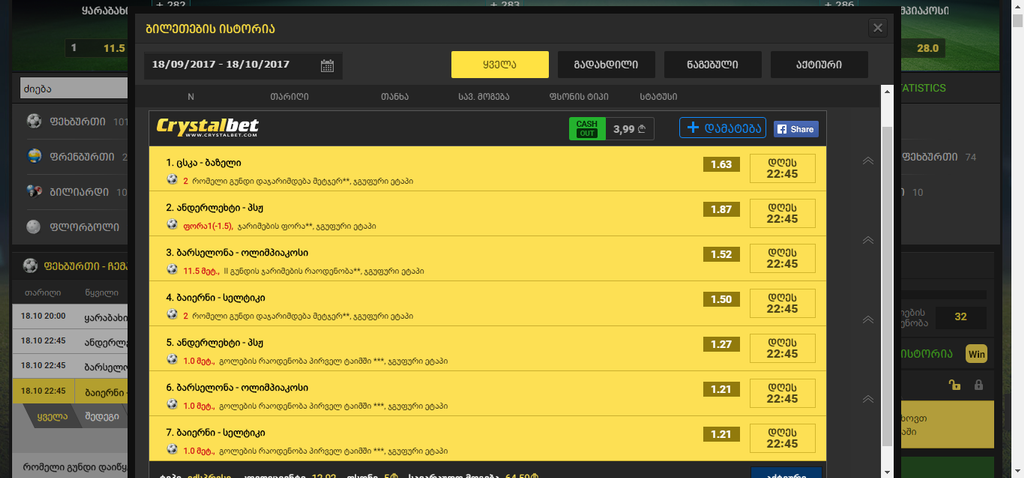Open the ყველა tab below the match list

click(x=54, y=417)
